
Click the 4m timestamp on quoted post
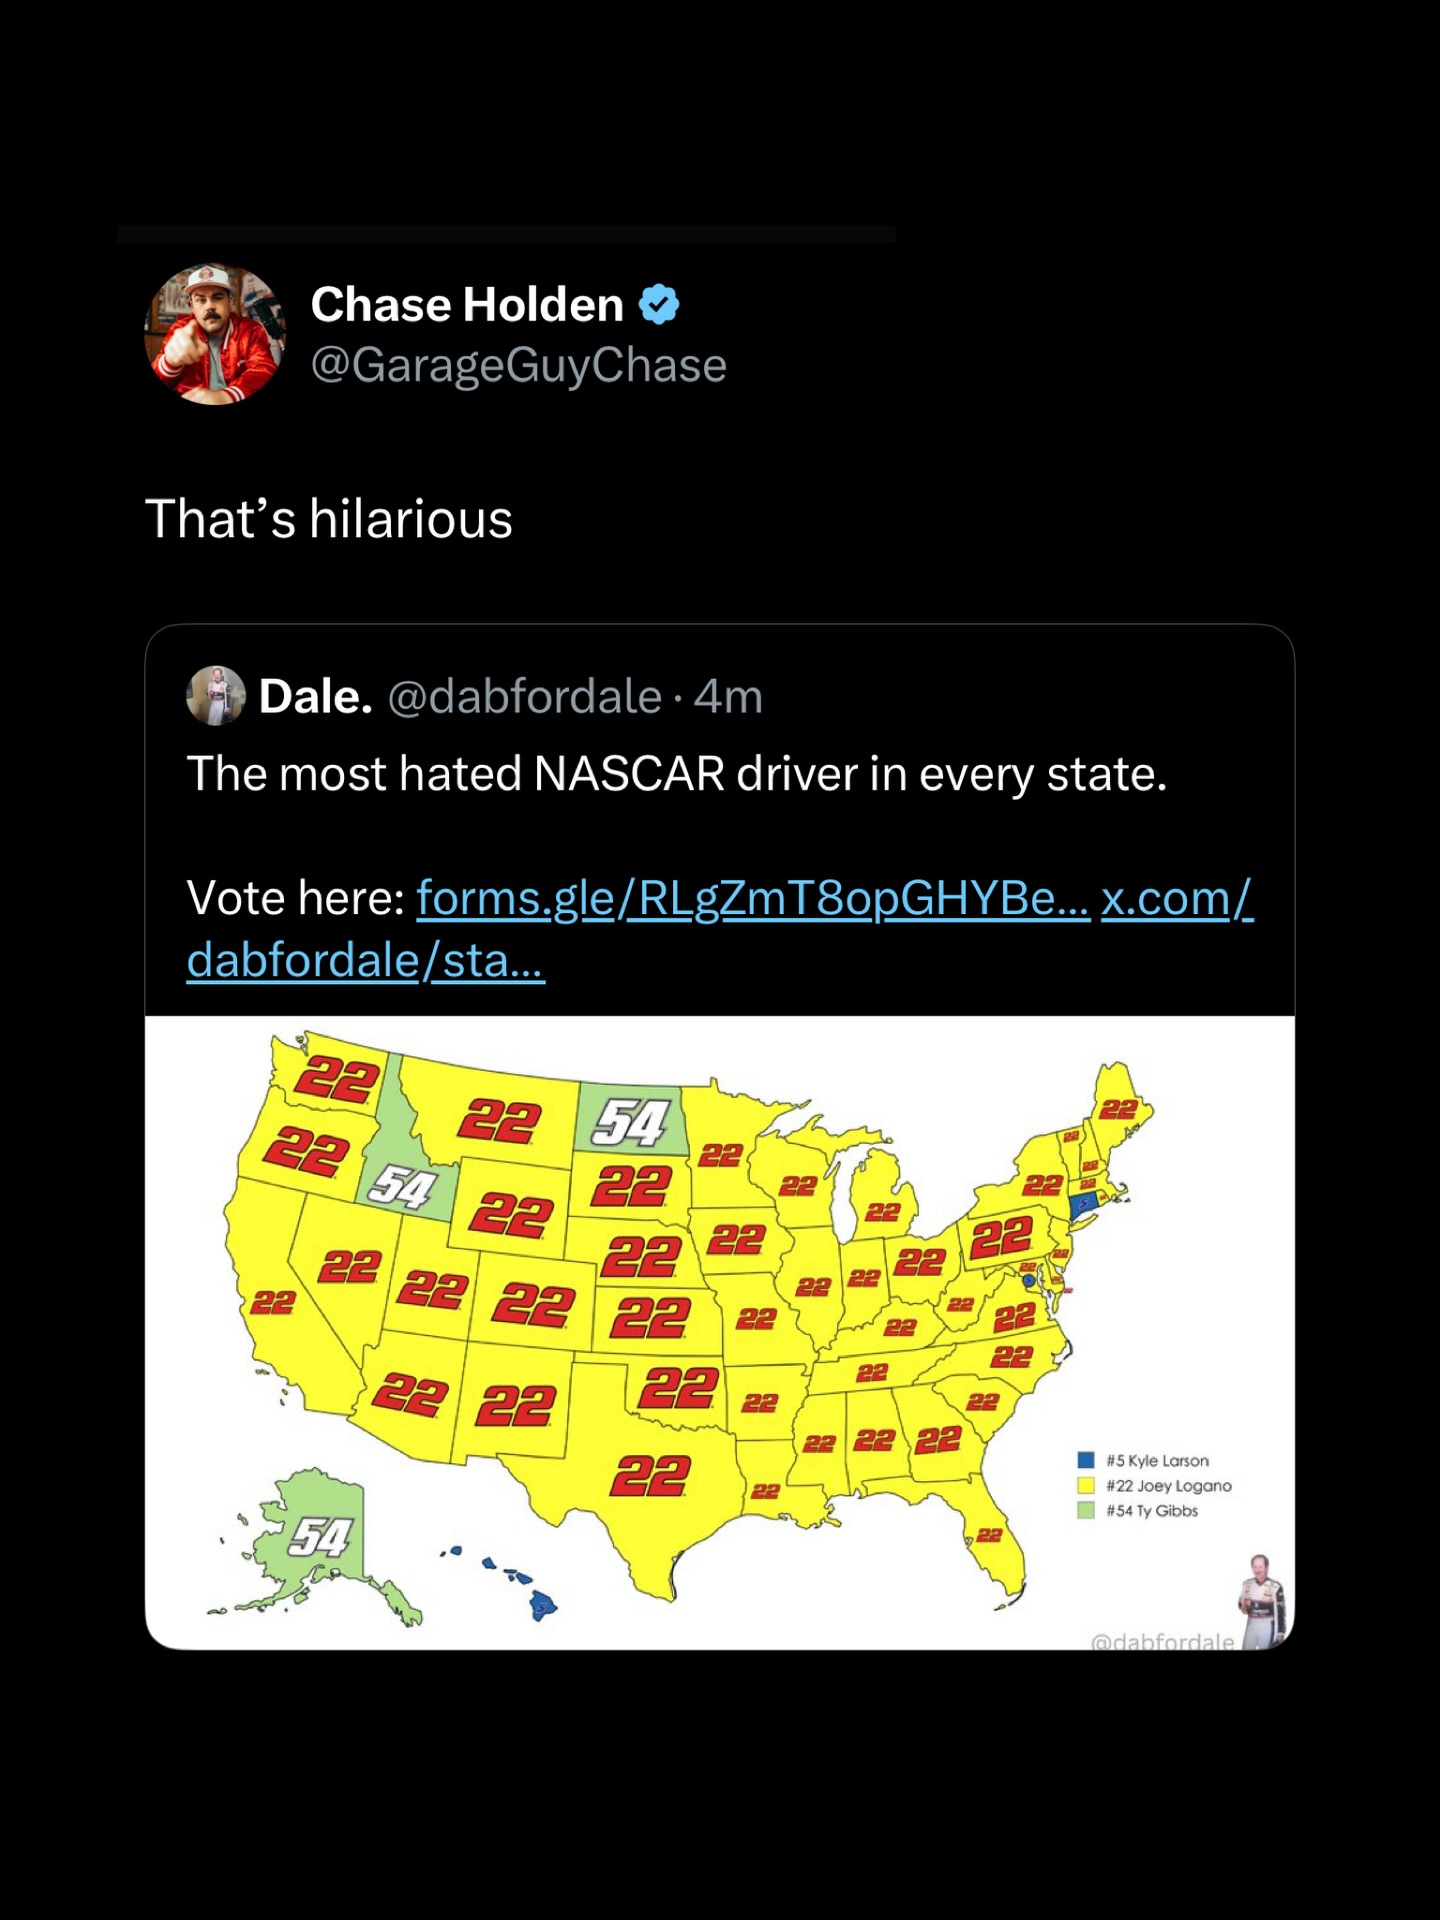(729, 697)
